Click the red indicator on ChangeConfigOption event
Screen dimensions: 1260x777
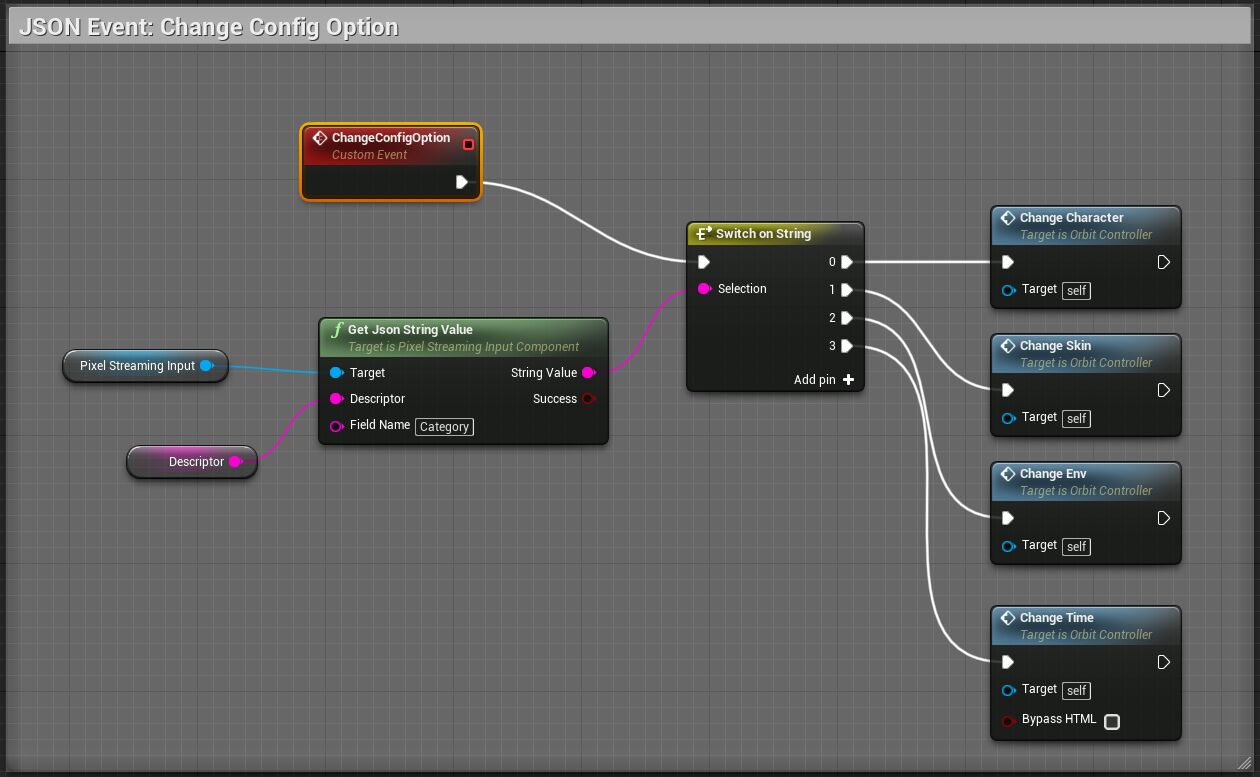point(467,144)
